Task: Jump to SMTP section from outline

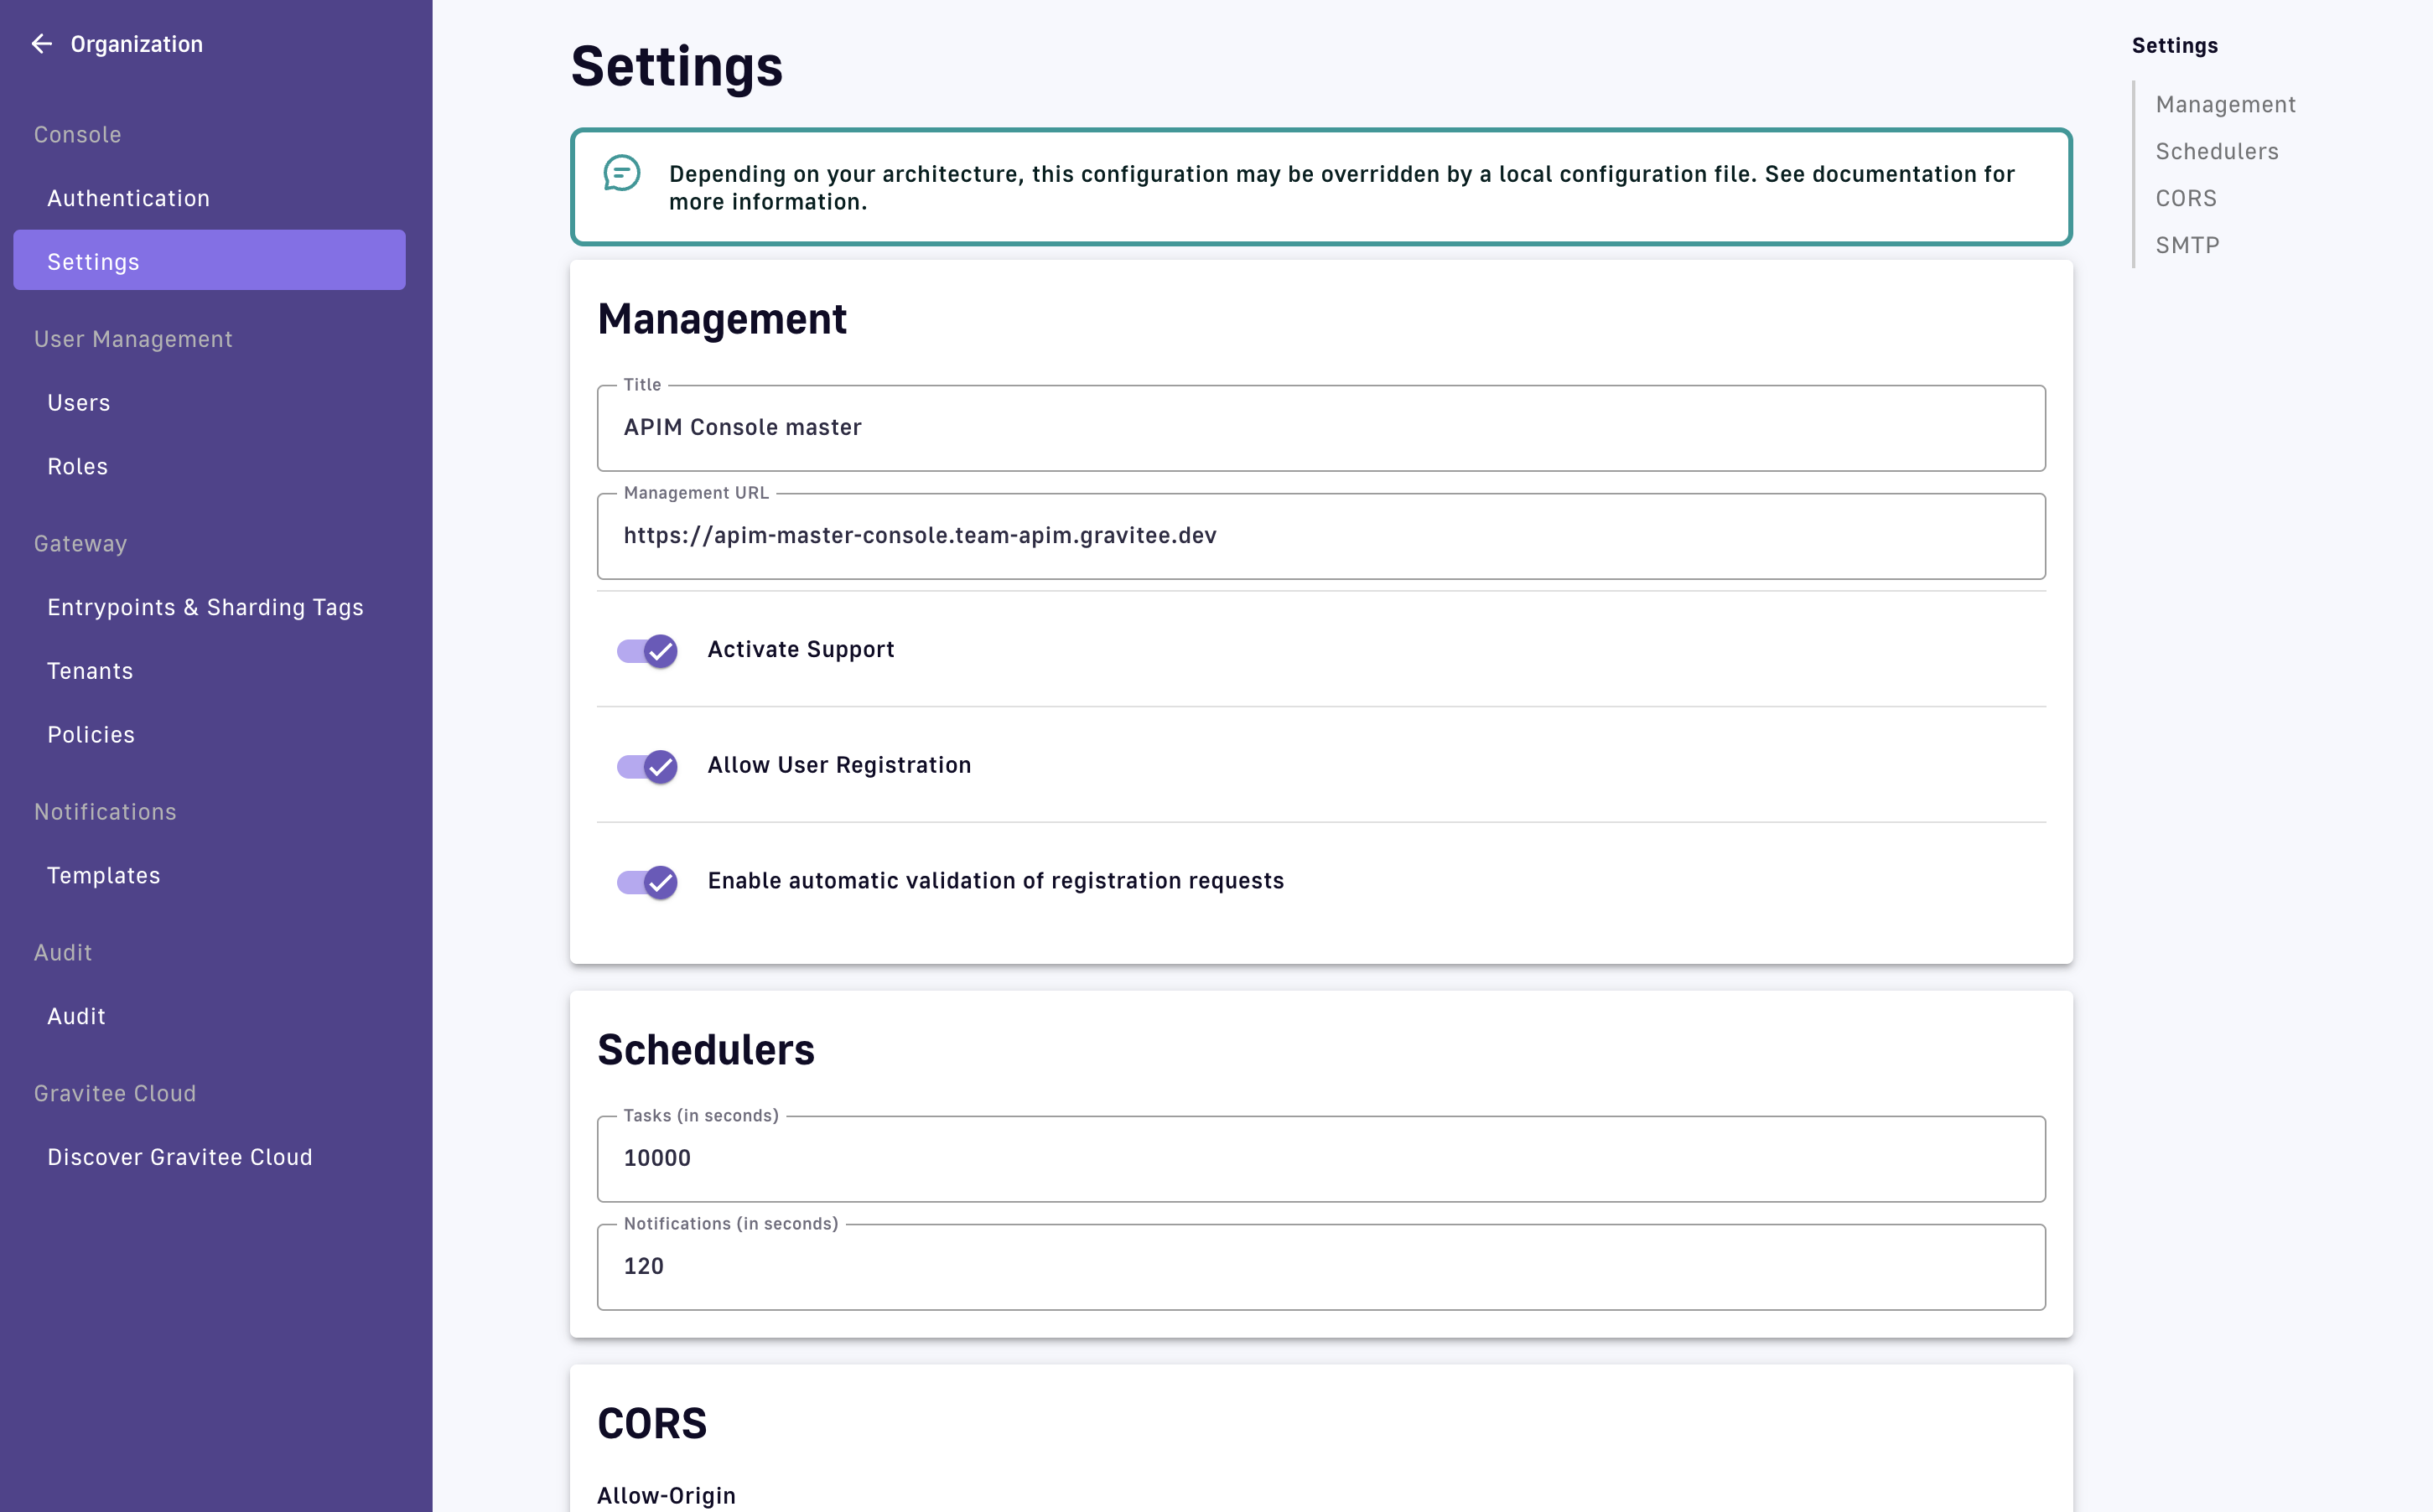Action: (x=2187, y=245)
